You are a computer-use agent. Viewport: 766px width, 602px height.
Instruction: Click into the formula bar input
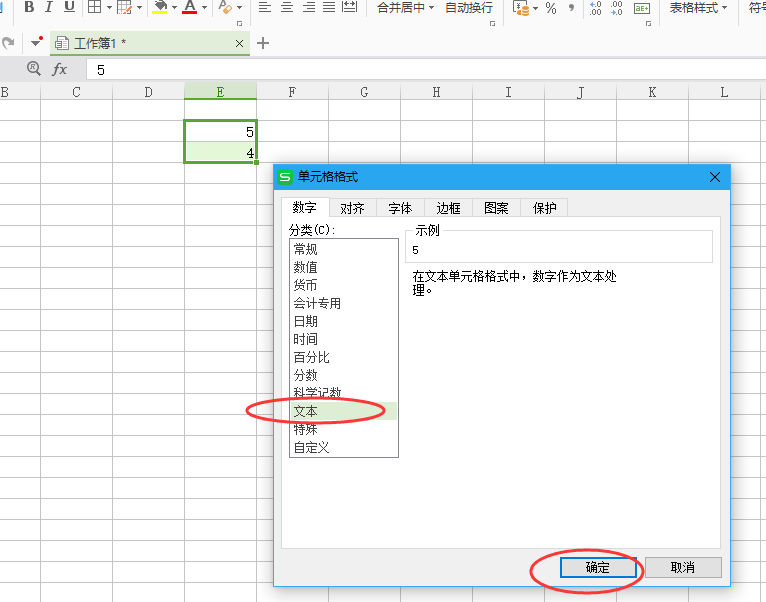426,70
